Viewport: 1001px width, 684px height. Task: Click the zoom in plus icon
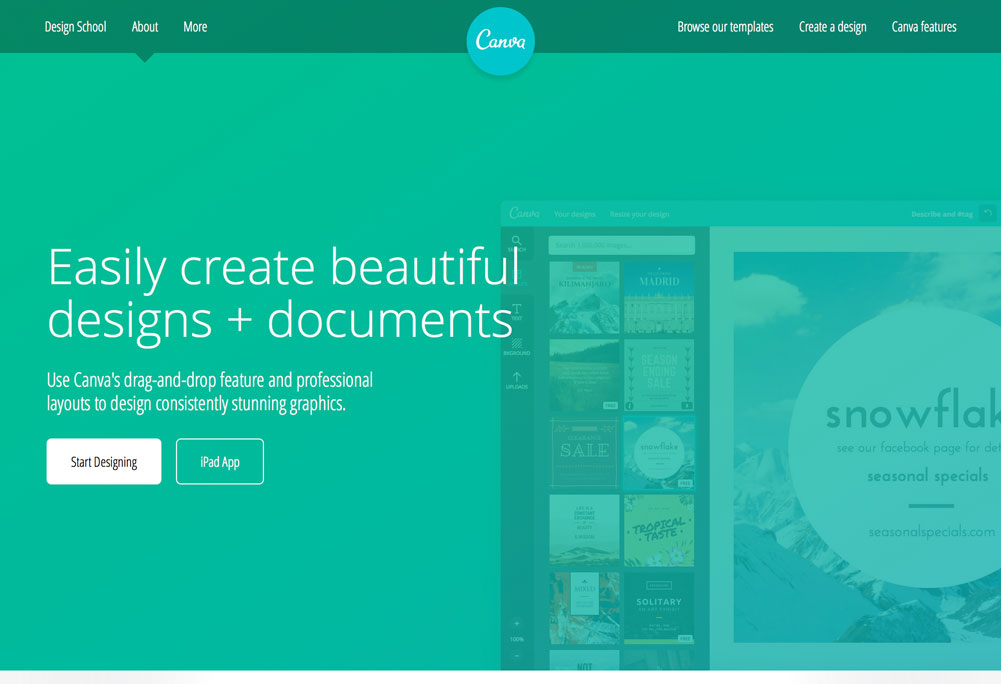click(516, 623)
